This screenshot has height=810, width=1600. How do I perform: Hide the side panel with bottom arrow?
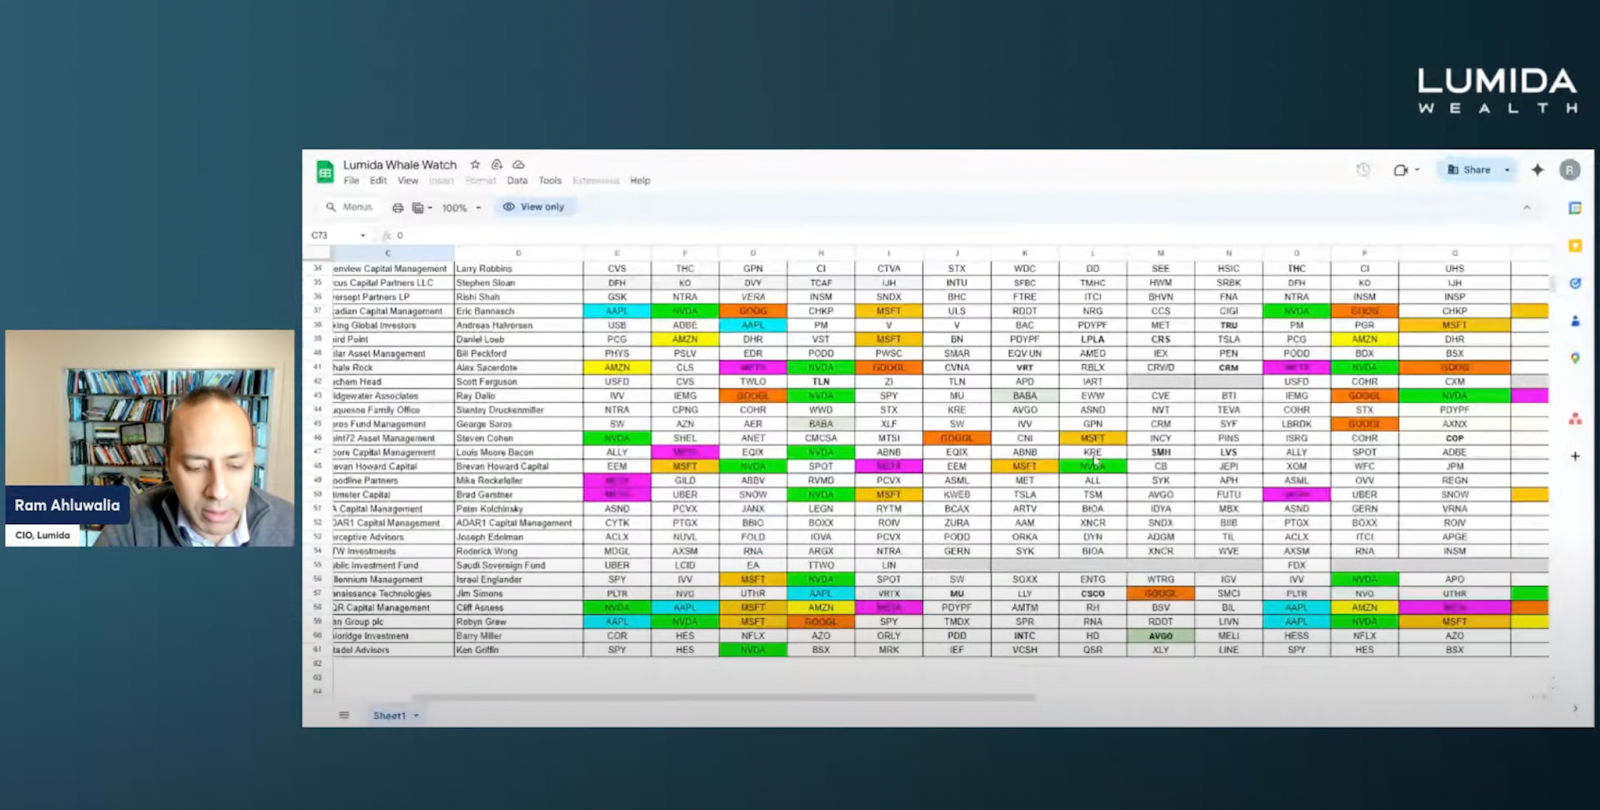pos(1575,708)
